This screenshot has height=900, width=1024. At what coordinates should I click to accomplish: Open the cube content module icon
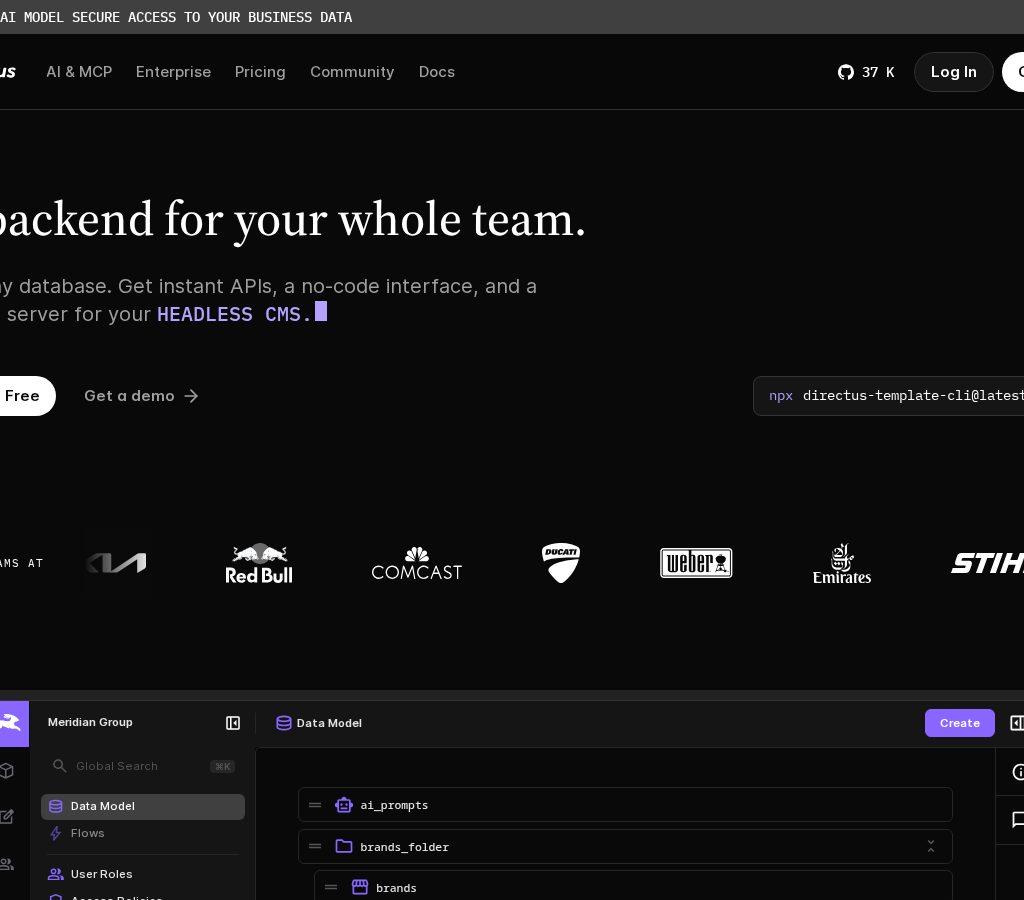pyautogui.click(x=7, y=771)
